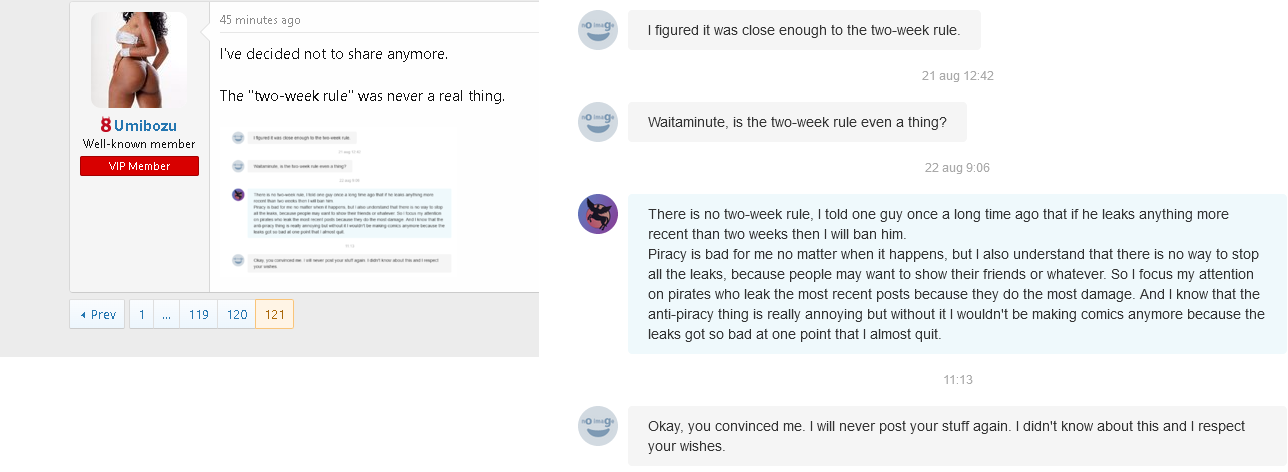Click avatar beside 'Okay, you convinced me'
1288x472 pixels.
[598, 426]
